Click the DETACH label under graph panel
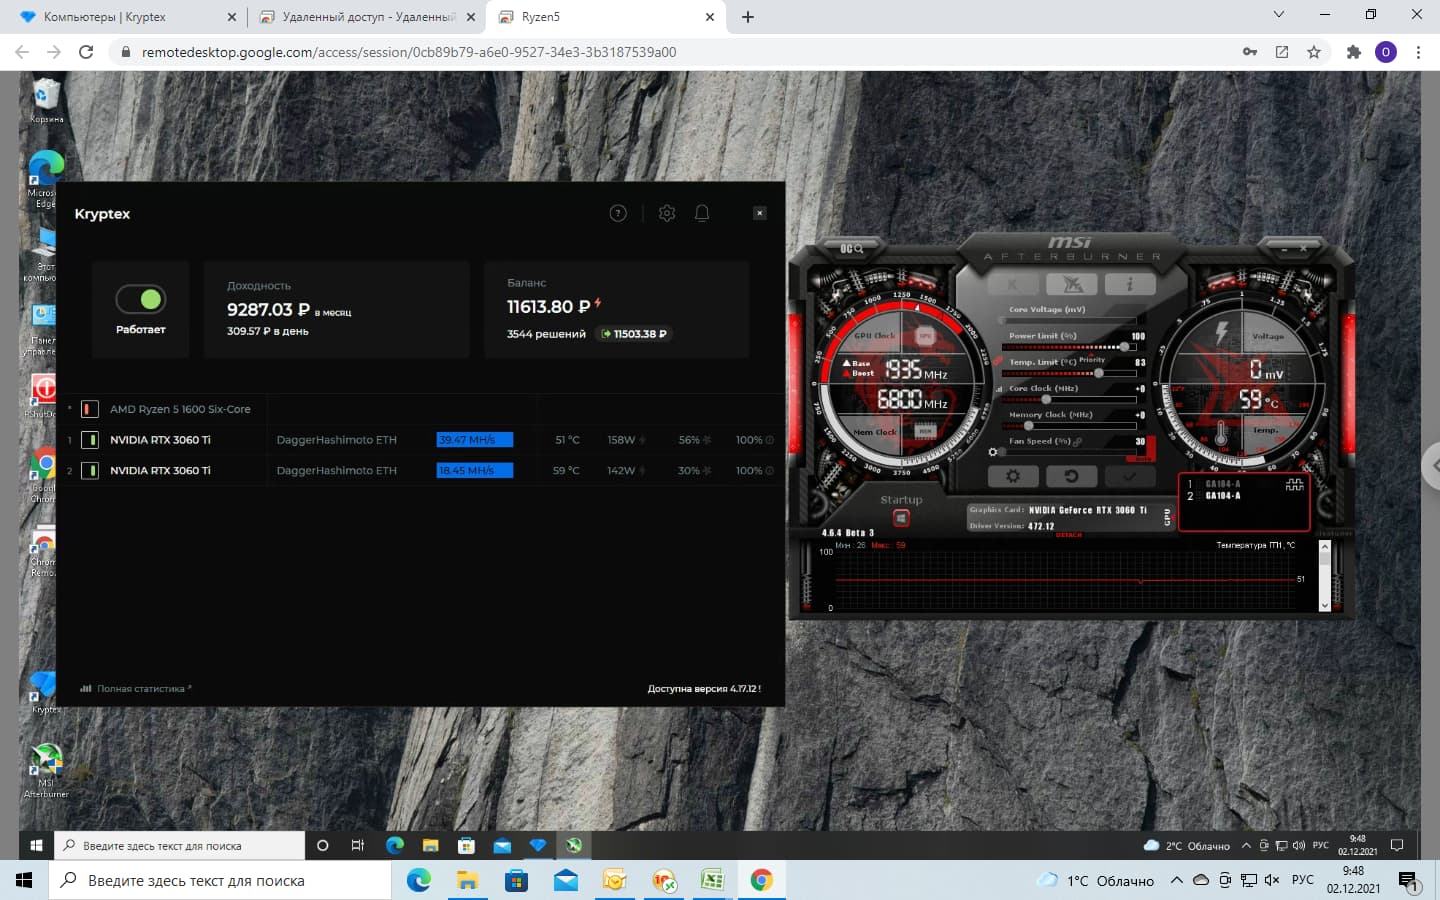This screenshot has width=1440, height=900. click(1069, 535)
